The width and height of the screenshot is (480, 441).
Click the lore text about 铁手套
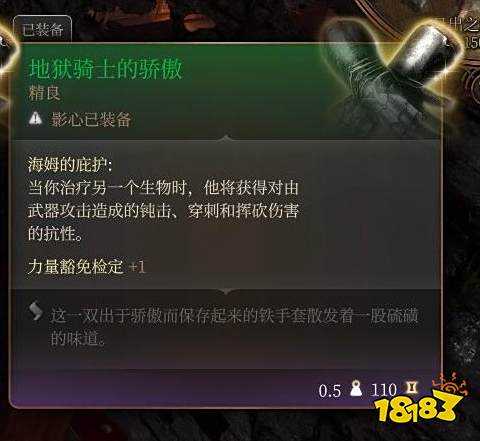[x=234, y=327]
